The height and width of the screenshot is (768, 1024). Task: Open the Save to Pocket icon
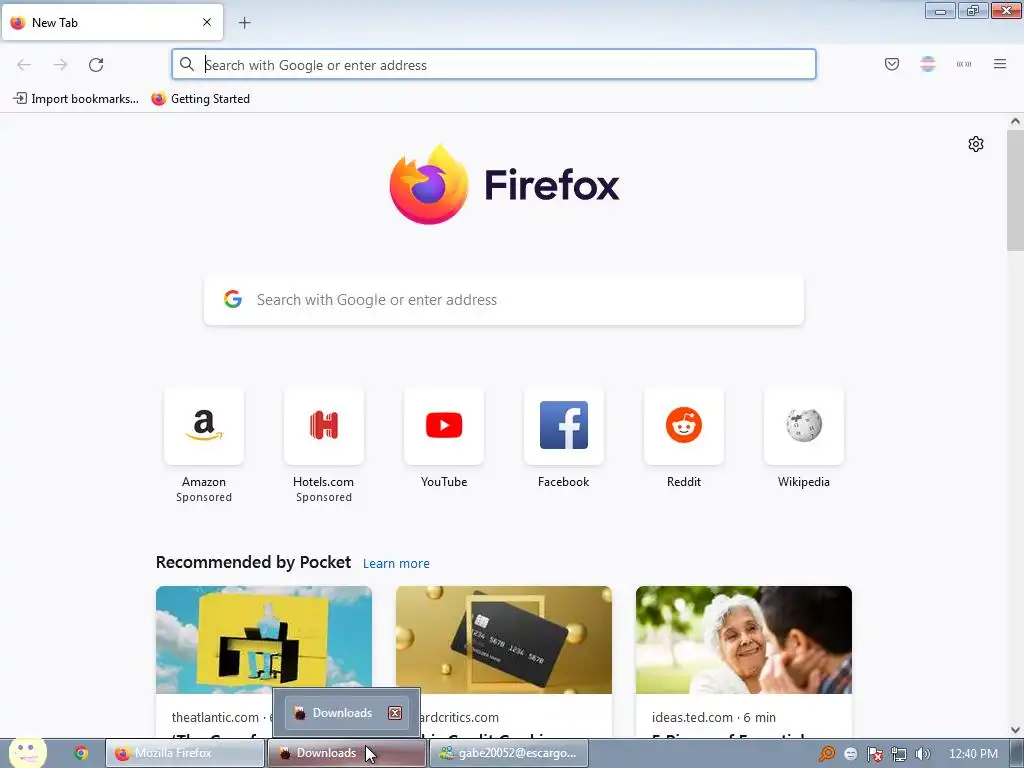tap(892, 64)
